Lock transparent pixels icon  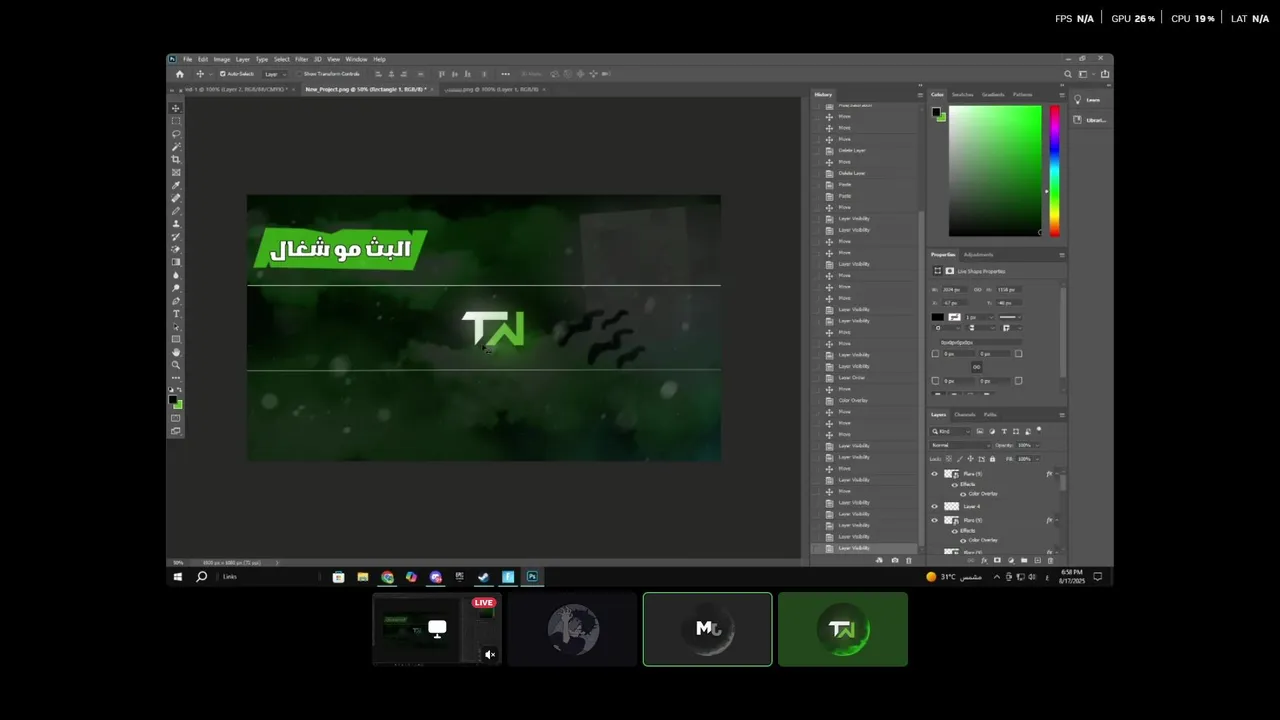(951, 459)
